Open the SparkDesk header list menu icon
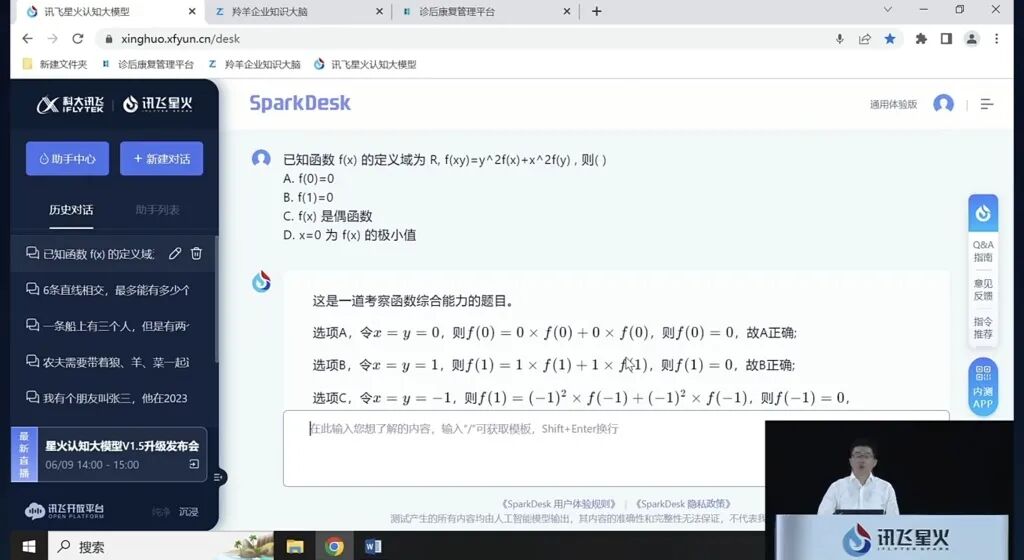Viewport: 1024px width, 560px height. tap(987, 104)
